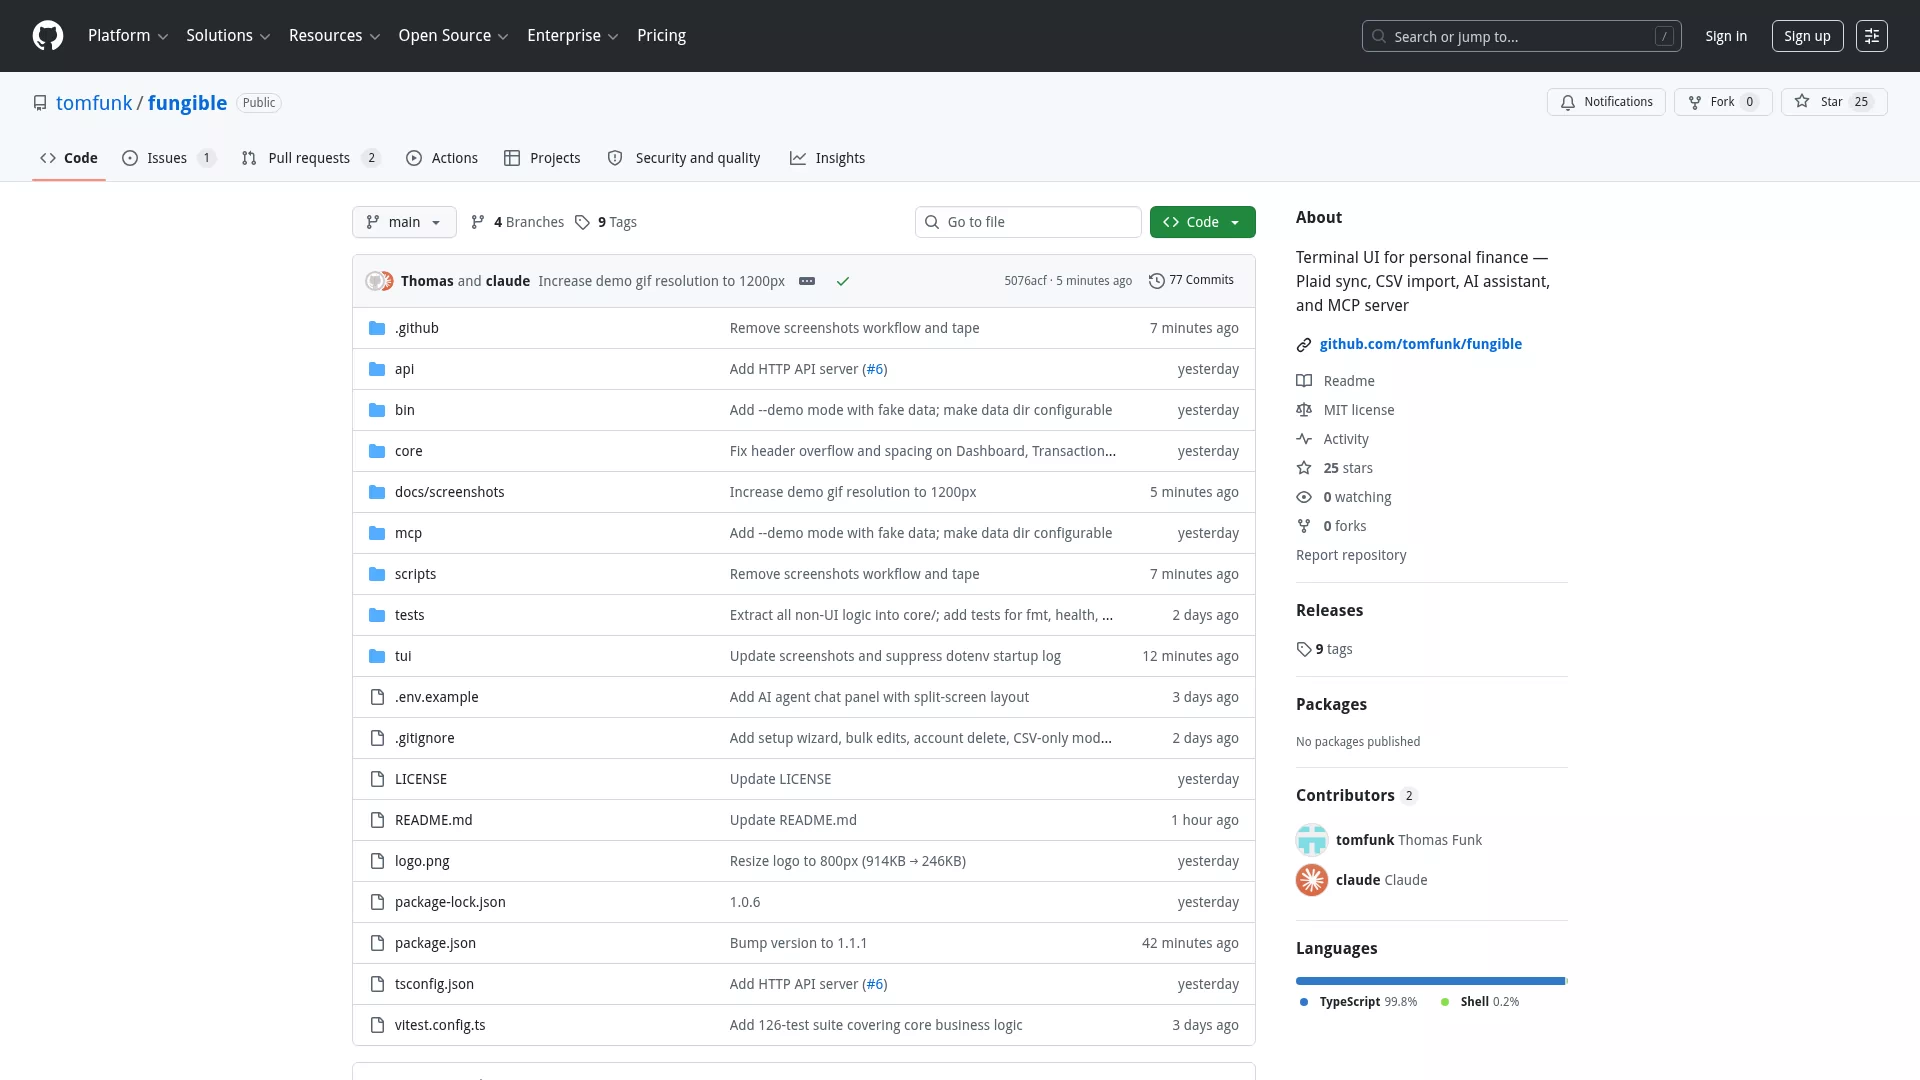1920x1080 pixels.
Task: Open the 77 Commits history link
Action: click(1192, 281)
